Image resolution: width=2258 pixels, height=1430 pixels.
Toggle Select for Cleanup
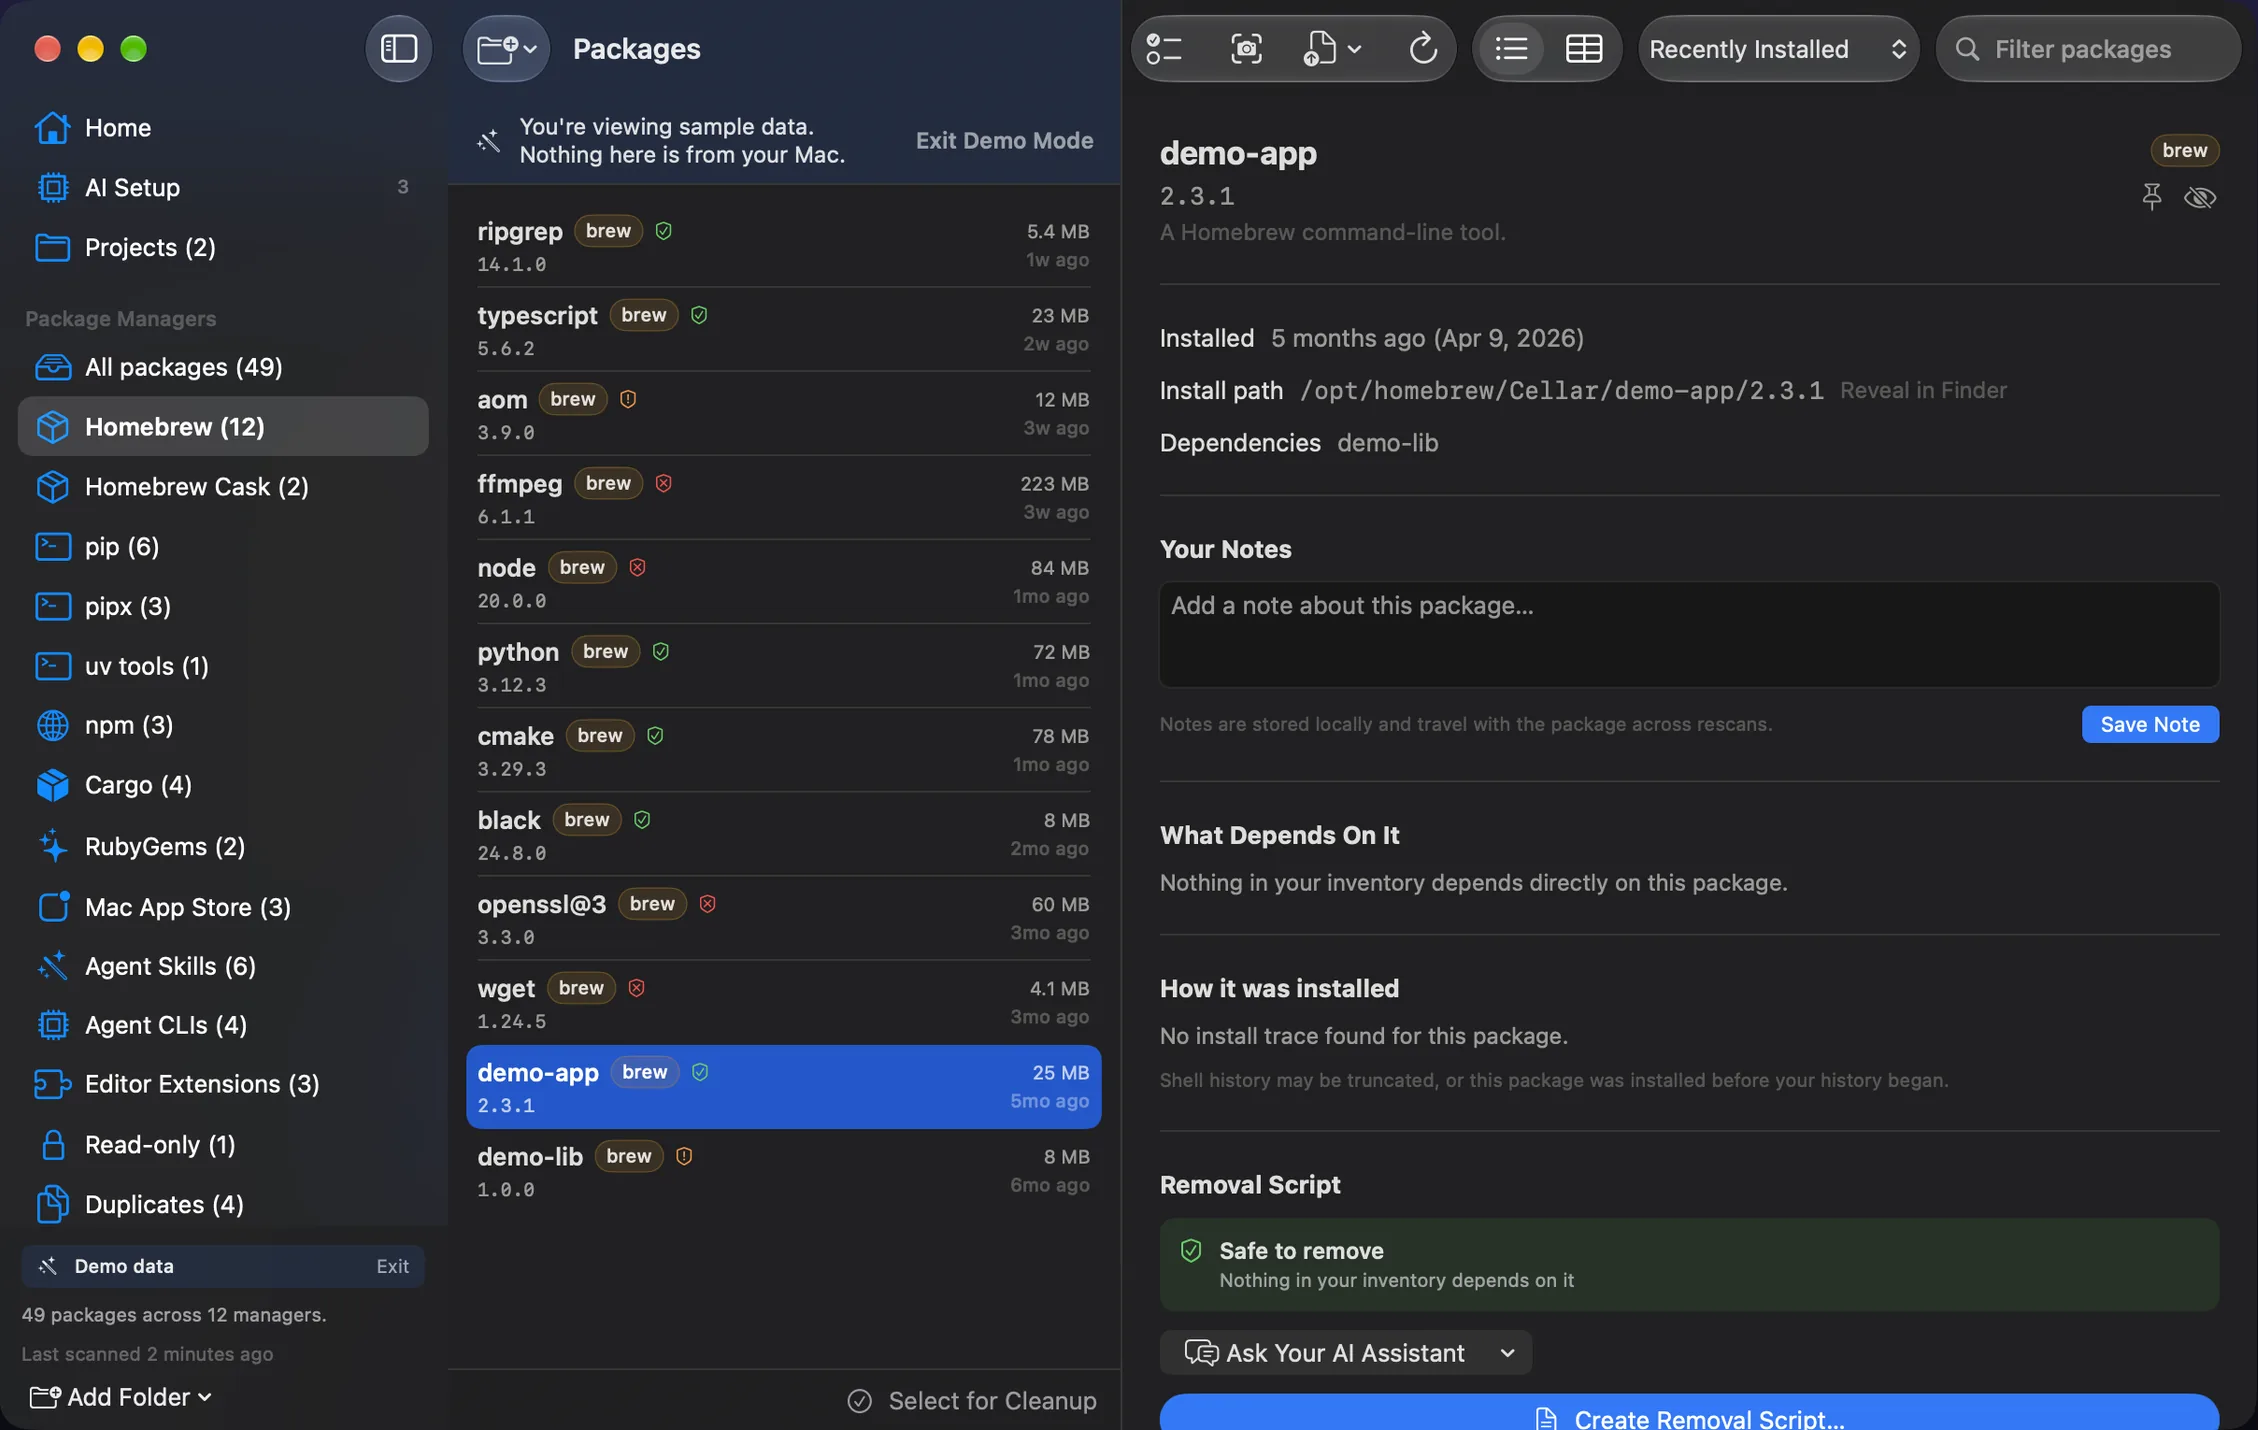tap(971, 1400)
